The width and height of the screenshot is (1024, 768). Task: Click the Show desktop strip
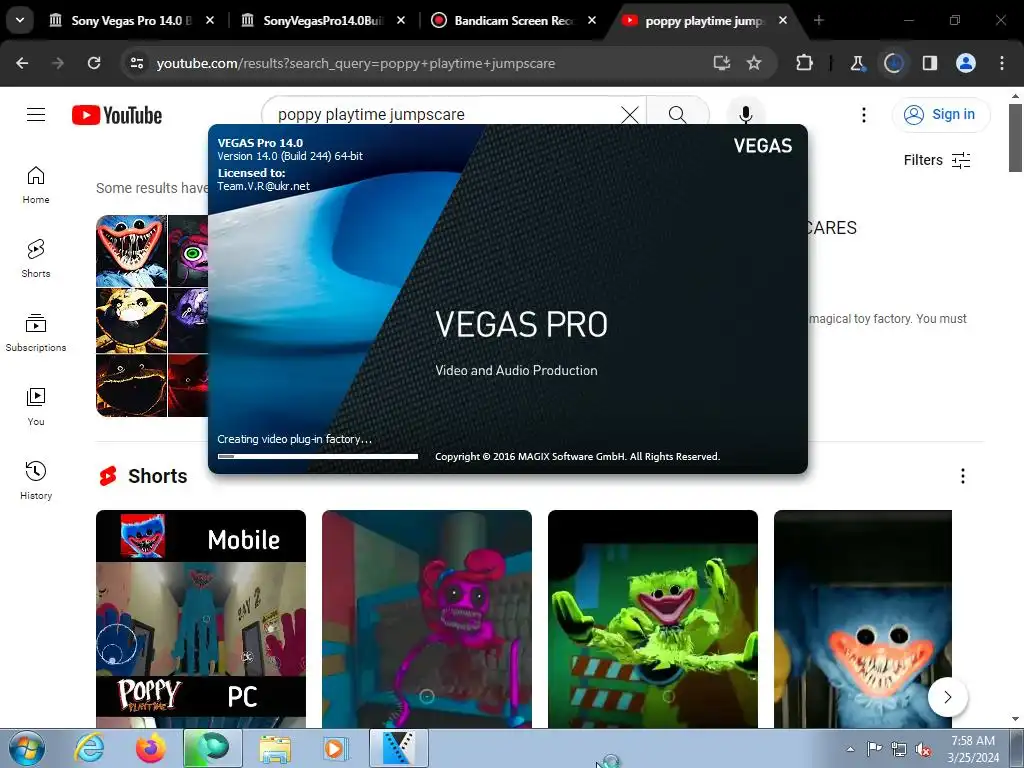click(1016, 748)
